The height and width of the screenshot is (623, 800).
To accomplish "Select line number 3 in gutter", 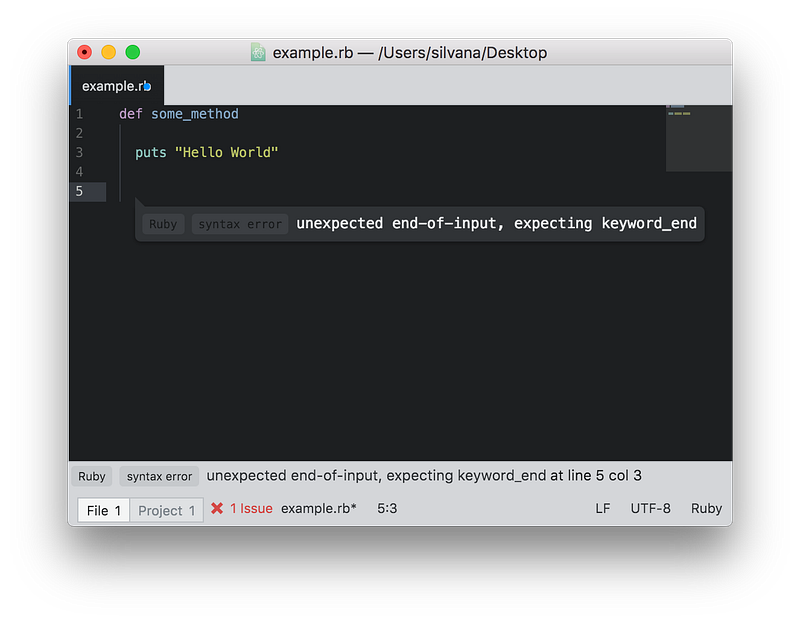I will pos(79,153).
